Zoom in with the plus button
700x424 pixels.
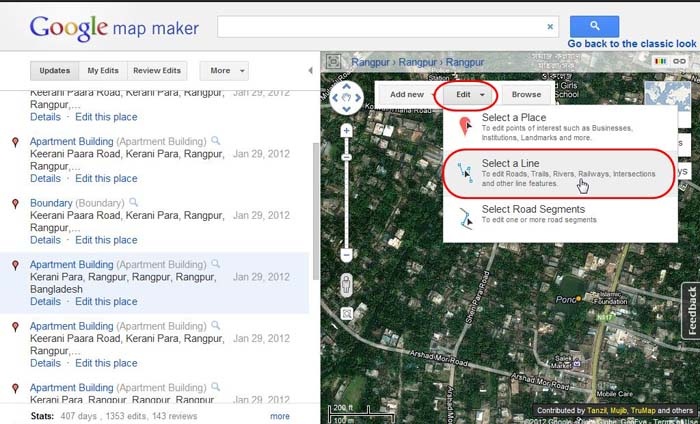tap(346, 131)
